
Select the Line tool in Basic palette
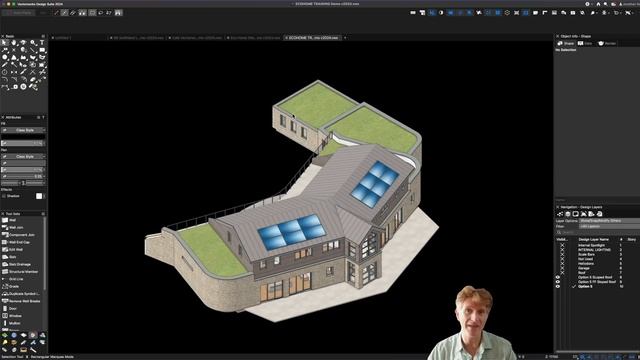click(x=33, y=50)
